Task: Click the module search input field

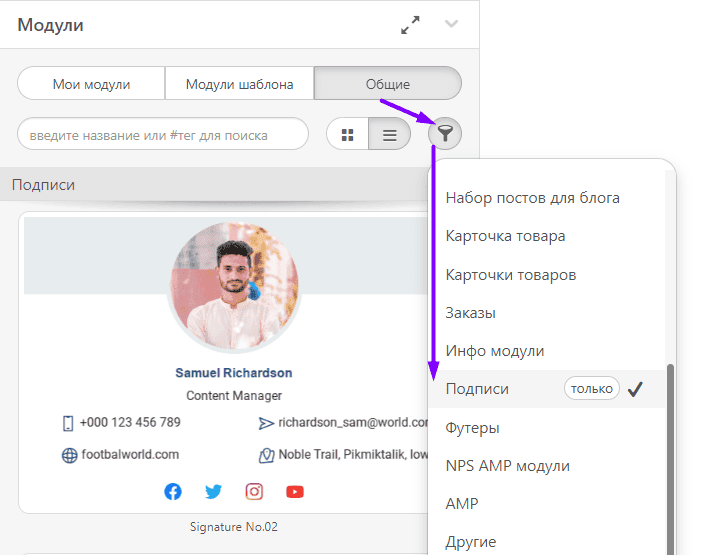Action: 163,134
